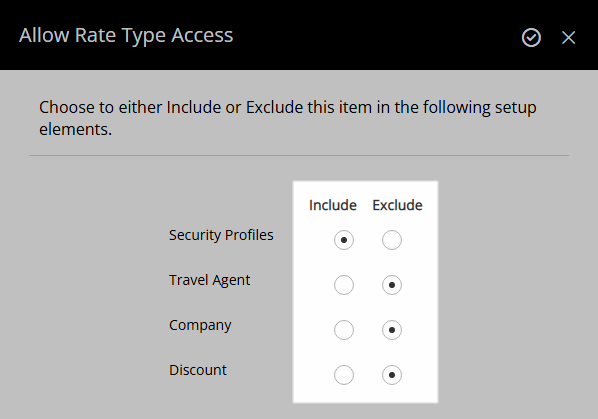This screenshot has width=598, height=419.
Task: Select Exclude radio for Discount
Action: 392,375
